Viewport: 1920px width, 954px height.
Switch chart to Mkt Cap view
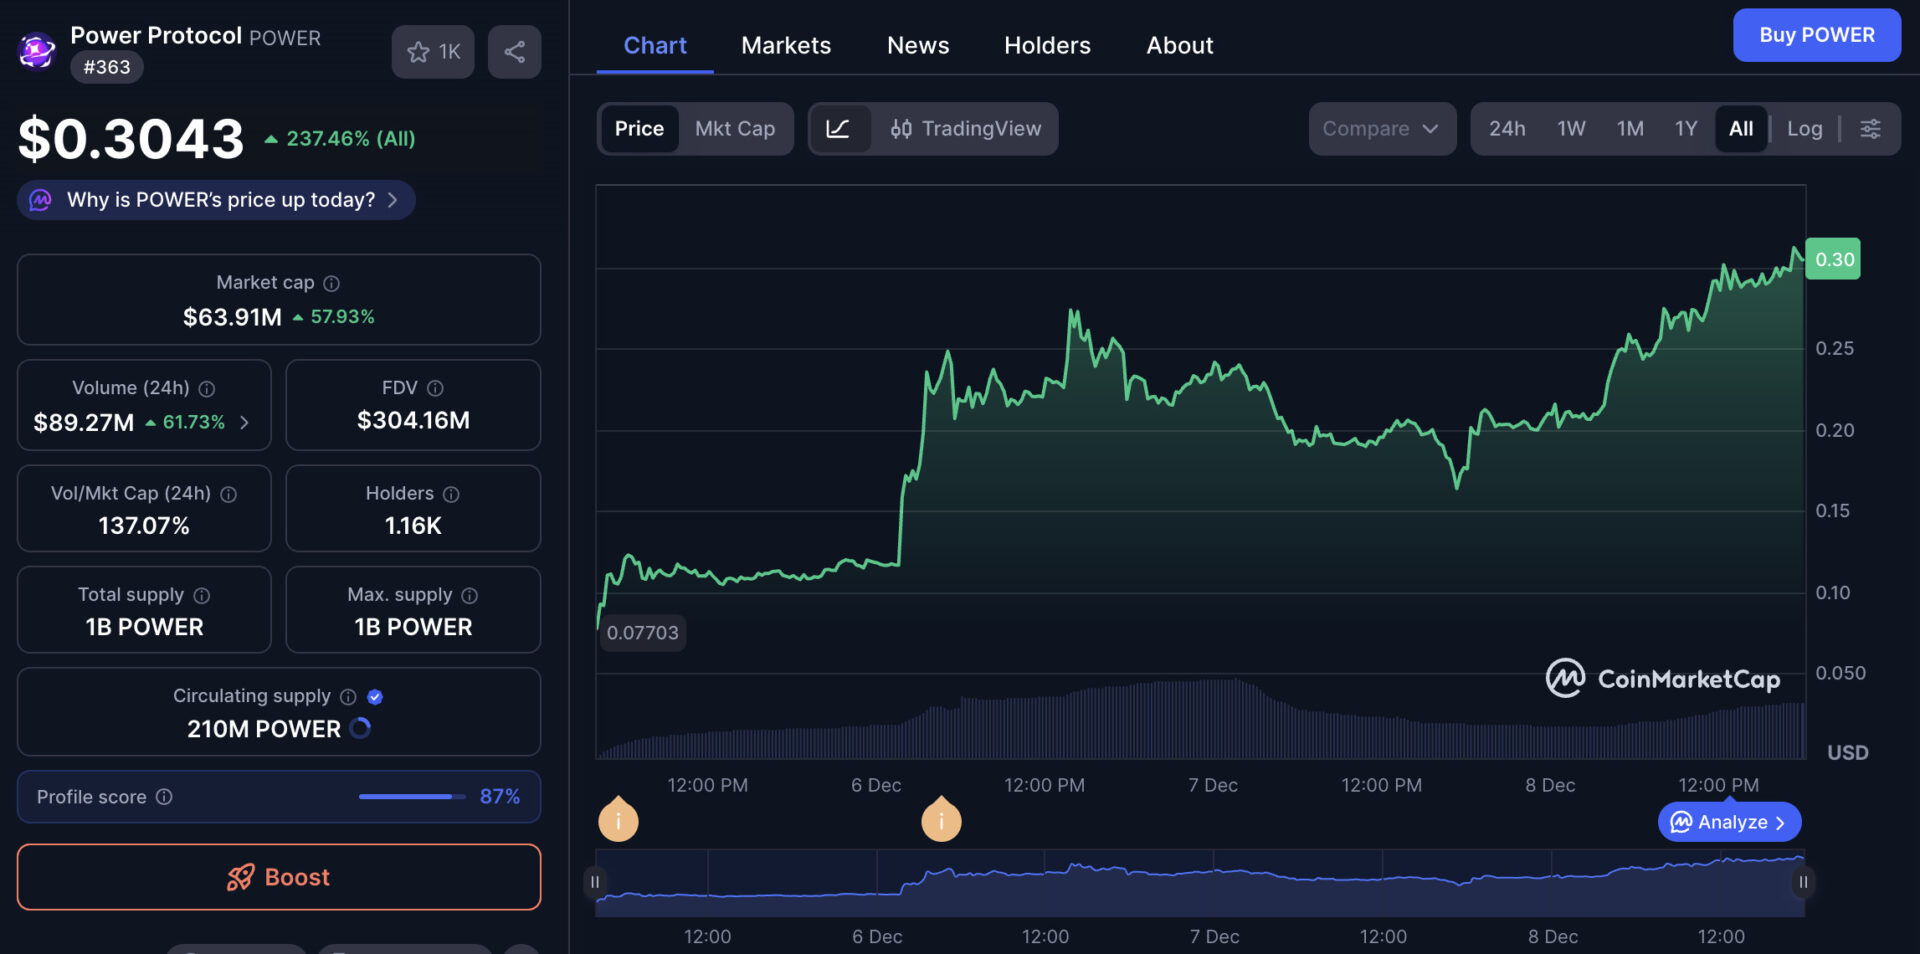pos(734,129)
